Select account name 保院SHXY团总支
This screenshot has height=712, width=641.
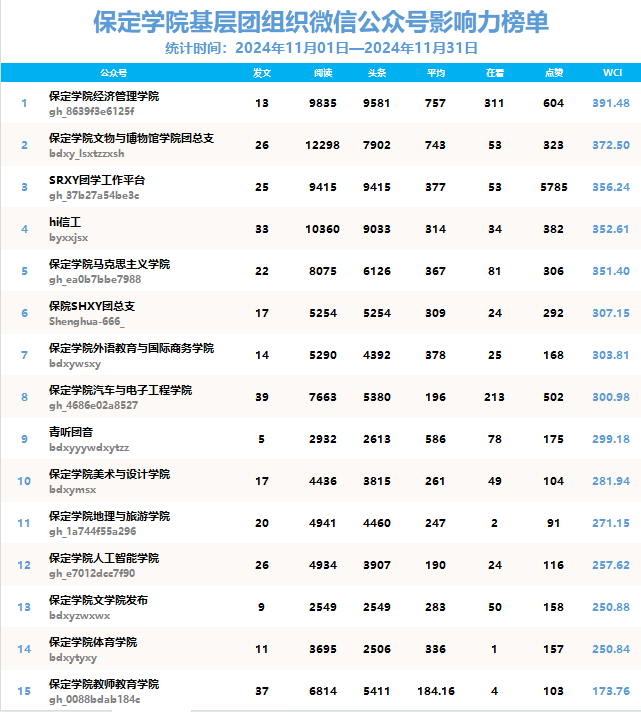[x=92, y=306]
